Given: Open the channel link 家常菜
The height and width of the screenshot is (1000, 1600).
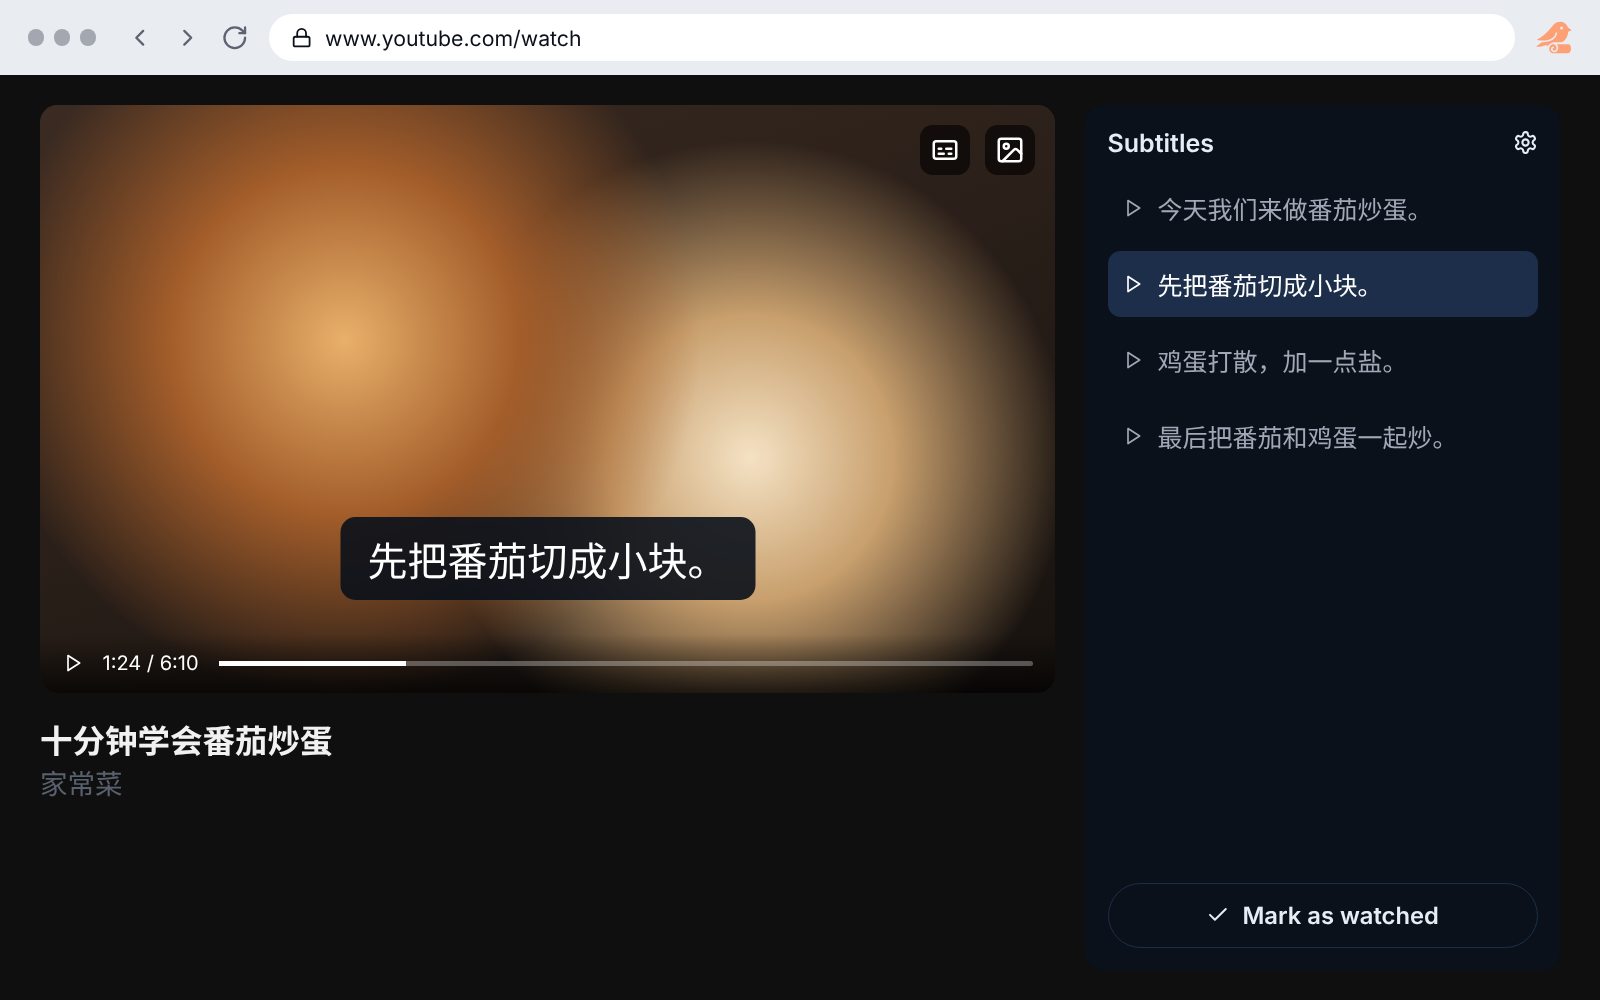Looking at the screenshot, I should (x=81, y=784).
